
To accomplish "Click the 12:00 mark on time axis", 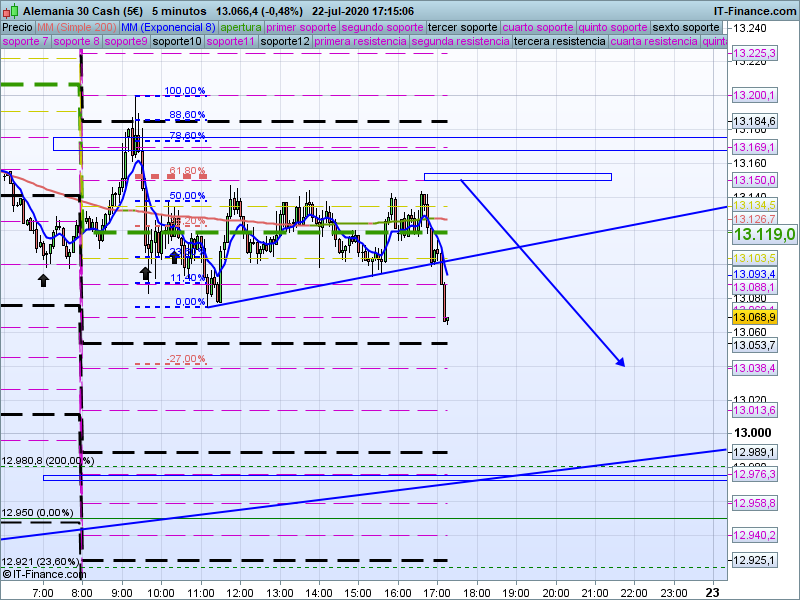I will pos(240,591).
